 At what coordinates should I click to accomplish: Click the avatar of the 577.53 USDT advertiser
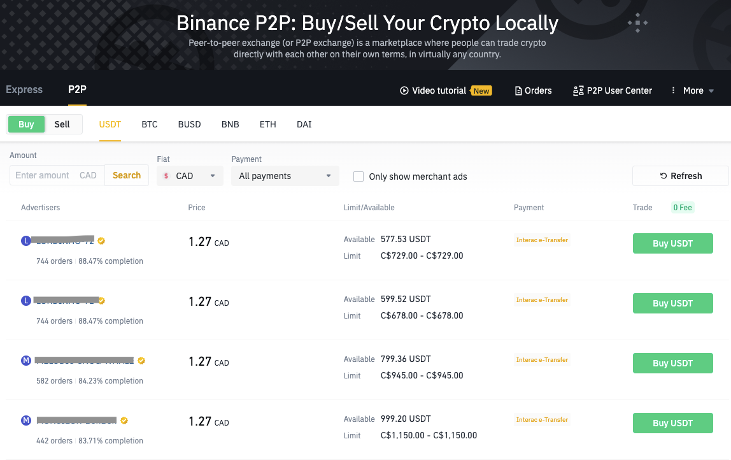(26, 241)
